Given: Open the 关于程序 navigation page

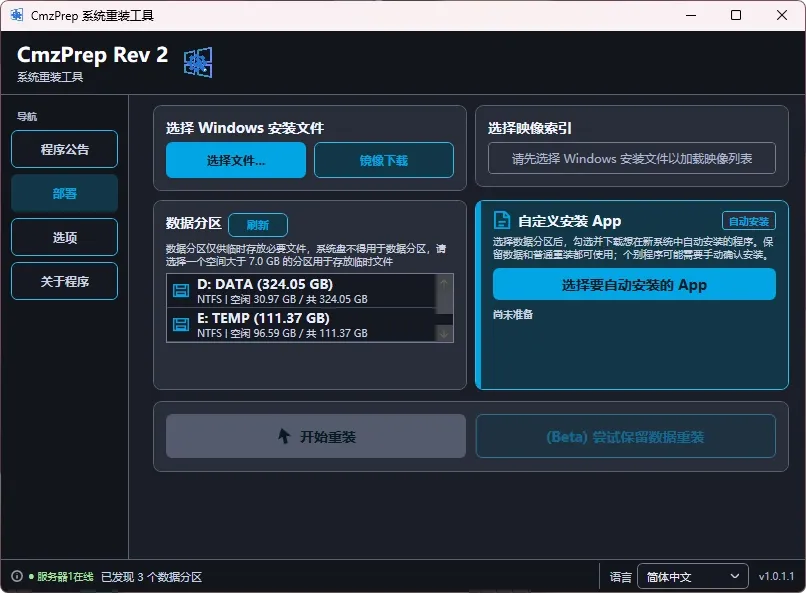Looking at the screenshot, I should tap(64, 281).
